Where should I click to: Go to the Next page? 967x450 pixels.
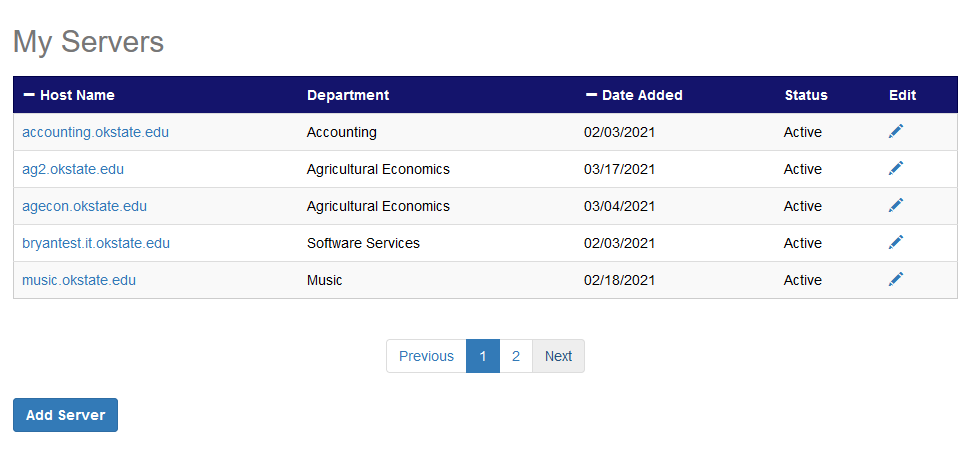tap(558, 356)
